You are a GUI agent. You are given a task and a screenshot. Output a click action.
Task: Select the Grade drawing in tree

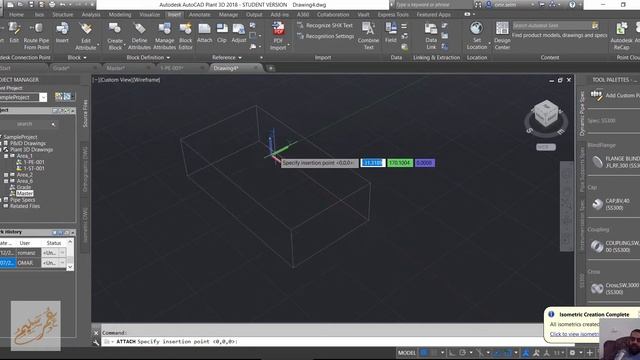click(x=24, y=187)
